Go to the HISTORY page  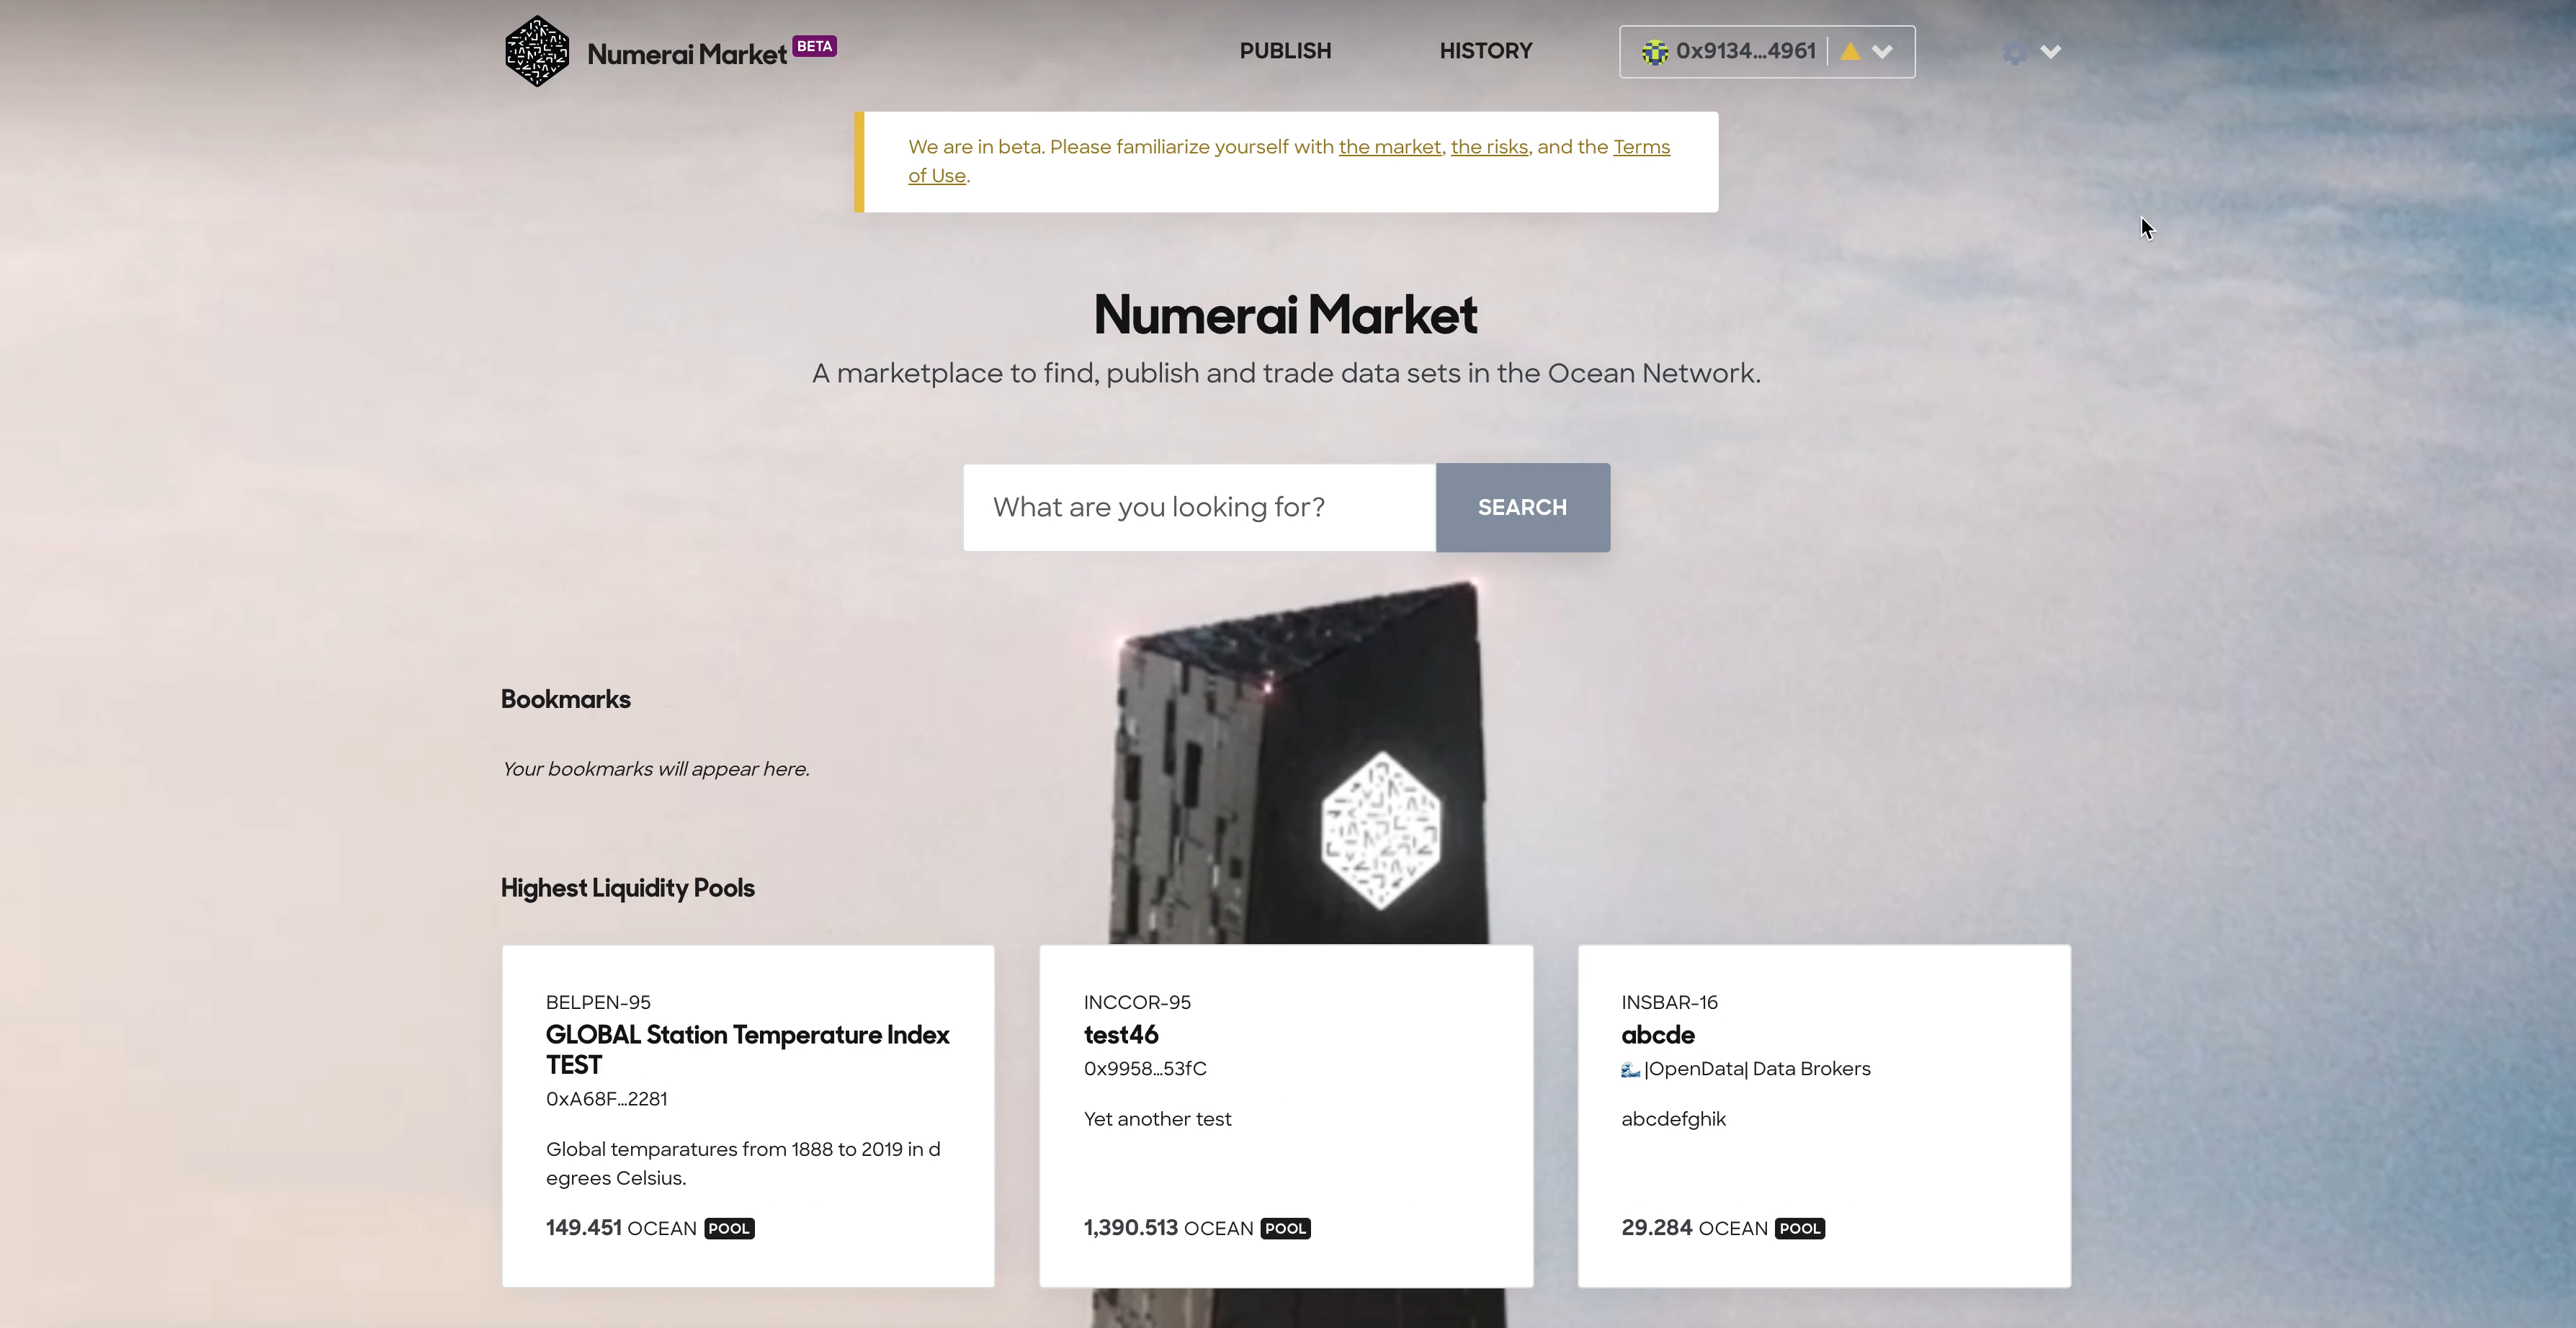(x=1485, y=51)
